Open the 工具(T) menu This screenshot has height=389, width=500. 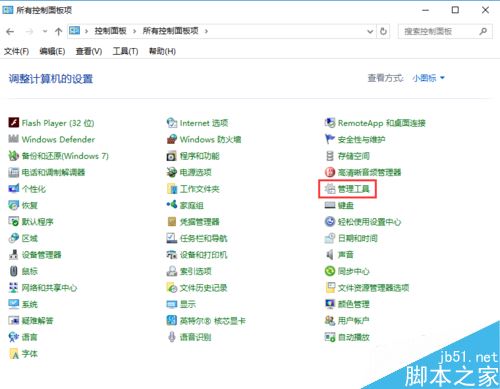click(x=125, y=51)
